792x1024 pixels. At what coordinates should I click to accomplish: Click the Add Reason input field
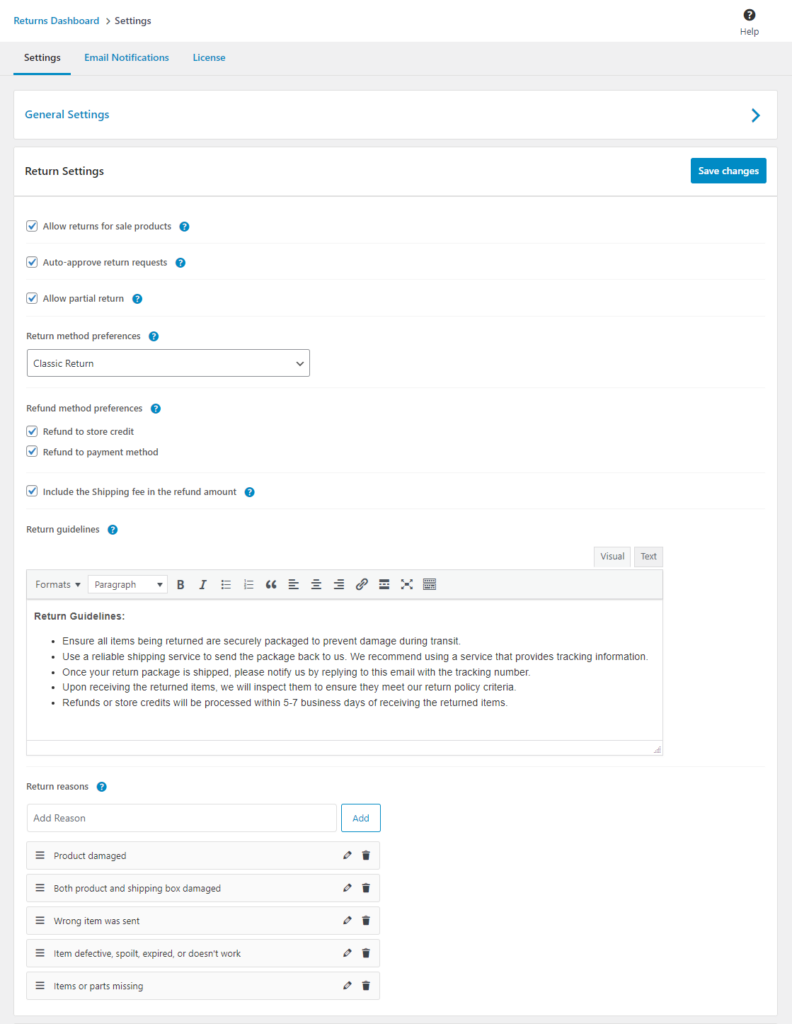[x=180, y=817]
